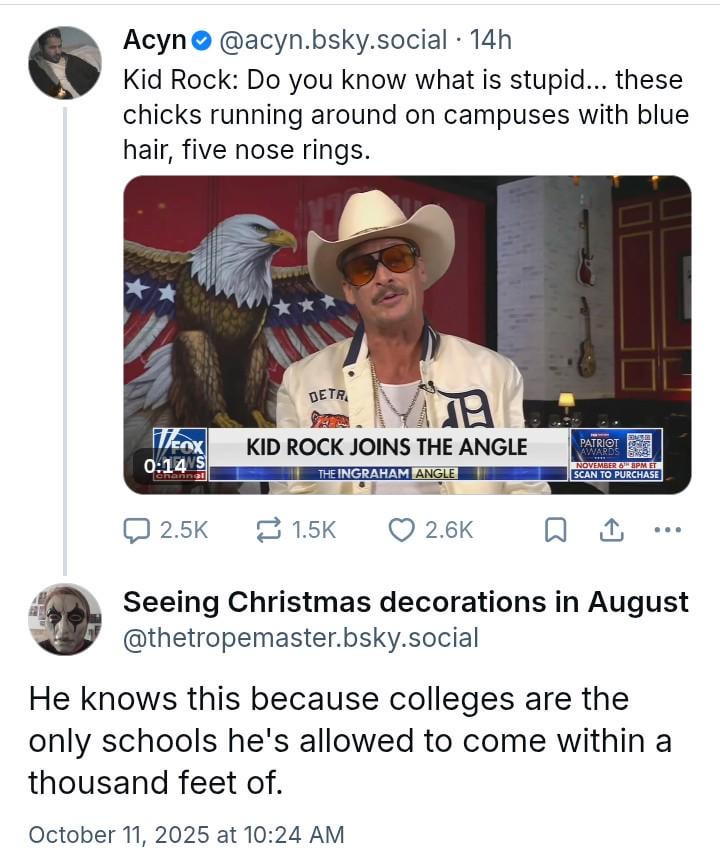Open the @acyn.bsky.social handle link
Viewport: 720px width, 856px height.
(x=331, y=40)
